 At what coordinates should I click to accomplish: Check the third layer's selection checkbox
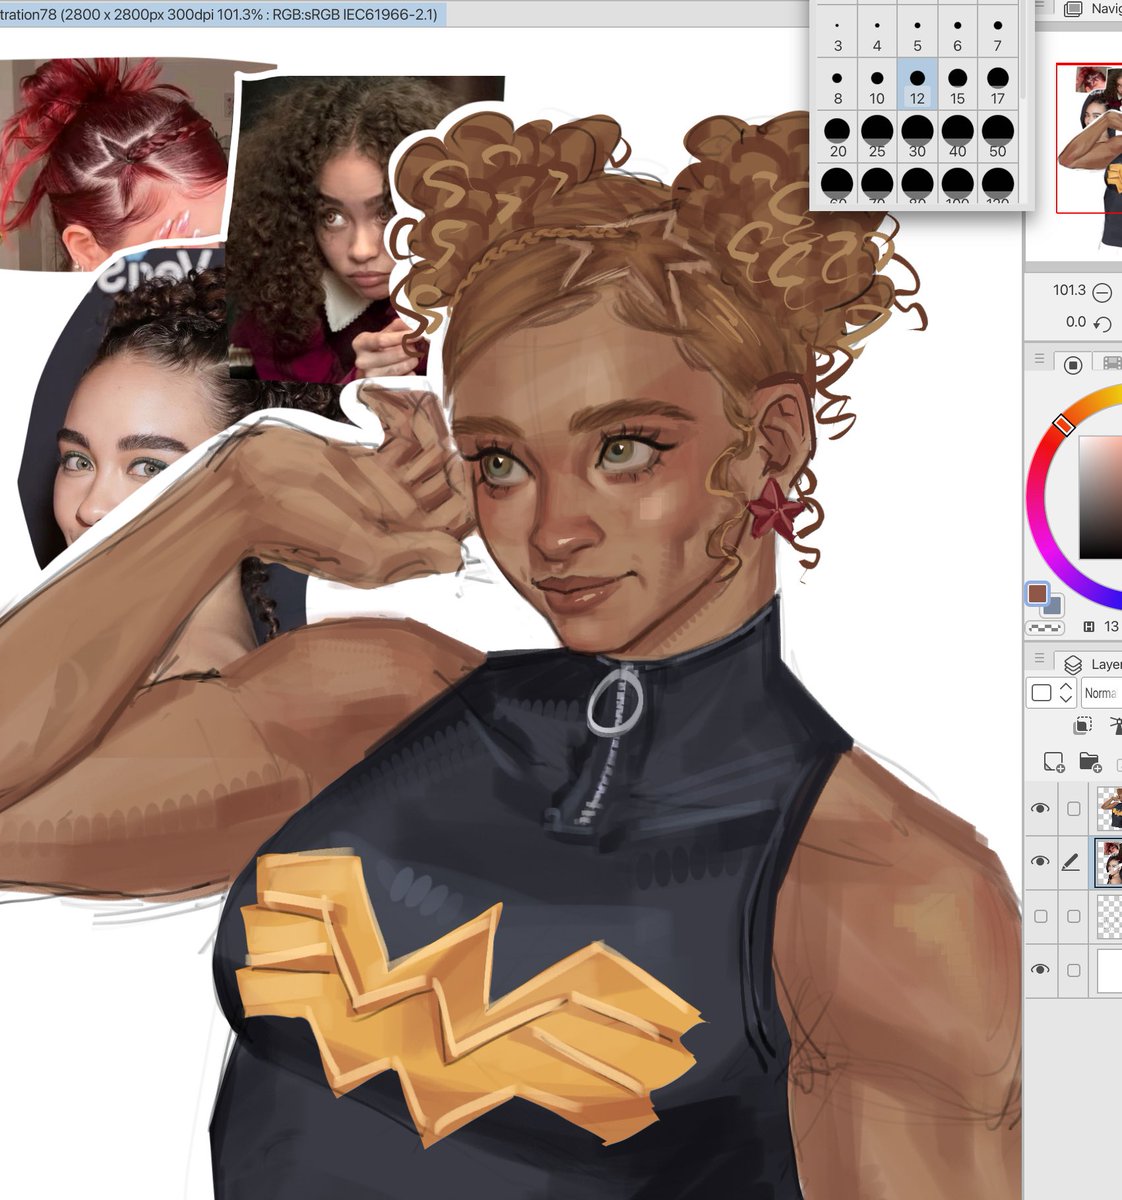pos(1073,916)
